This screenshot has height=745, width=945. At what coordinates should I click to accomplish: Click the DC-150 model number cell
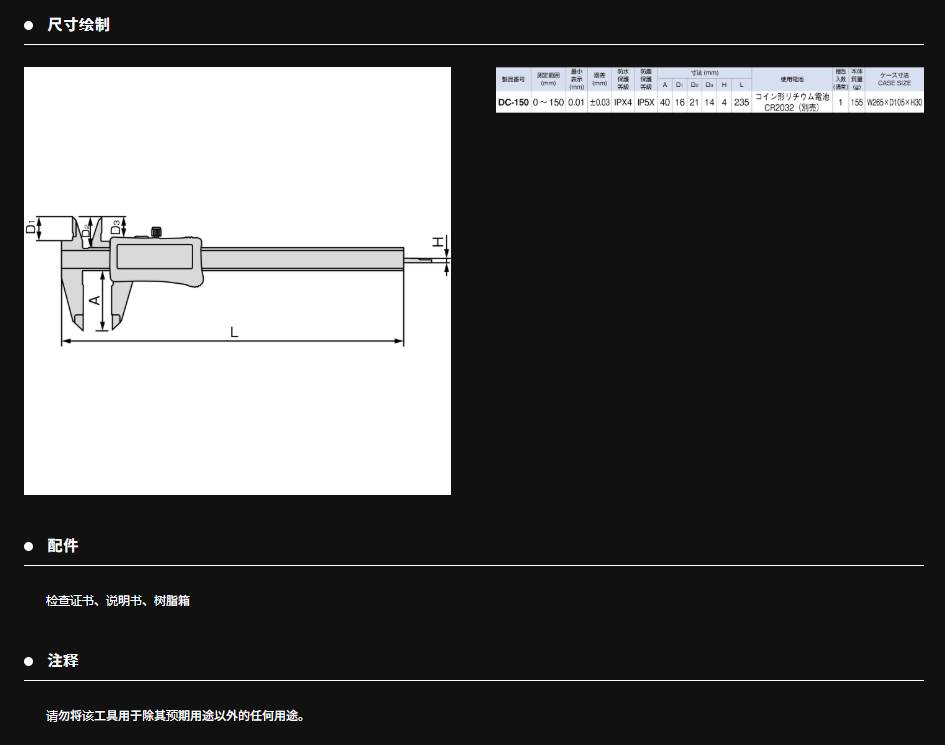click(513, 102)
